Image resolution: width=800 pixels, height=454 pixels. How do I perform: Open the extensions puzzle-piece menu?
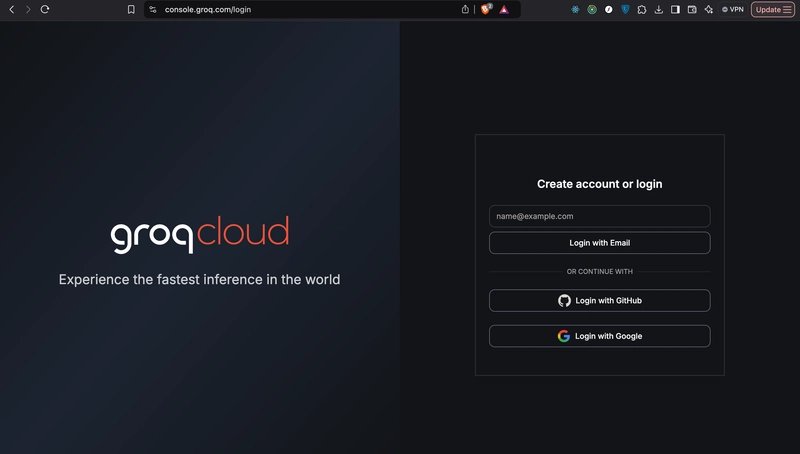click(x=642, y=9)
